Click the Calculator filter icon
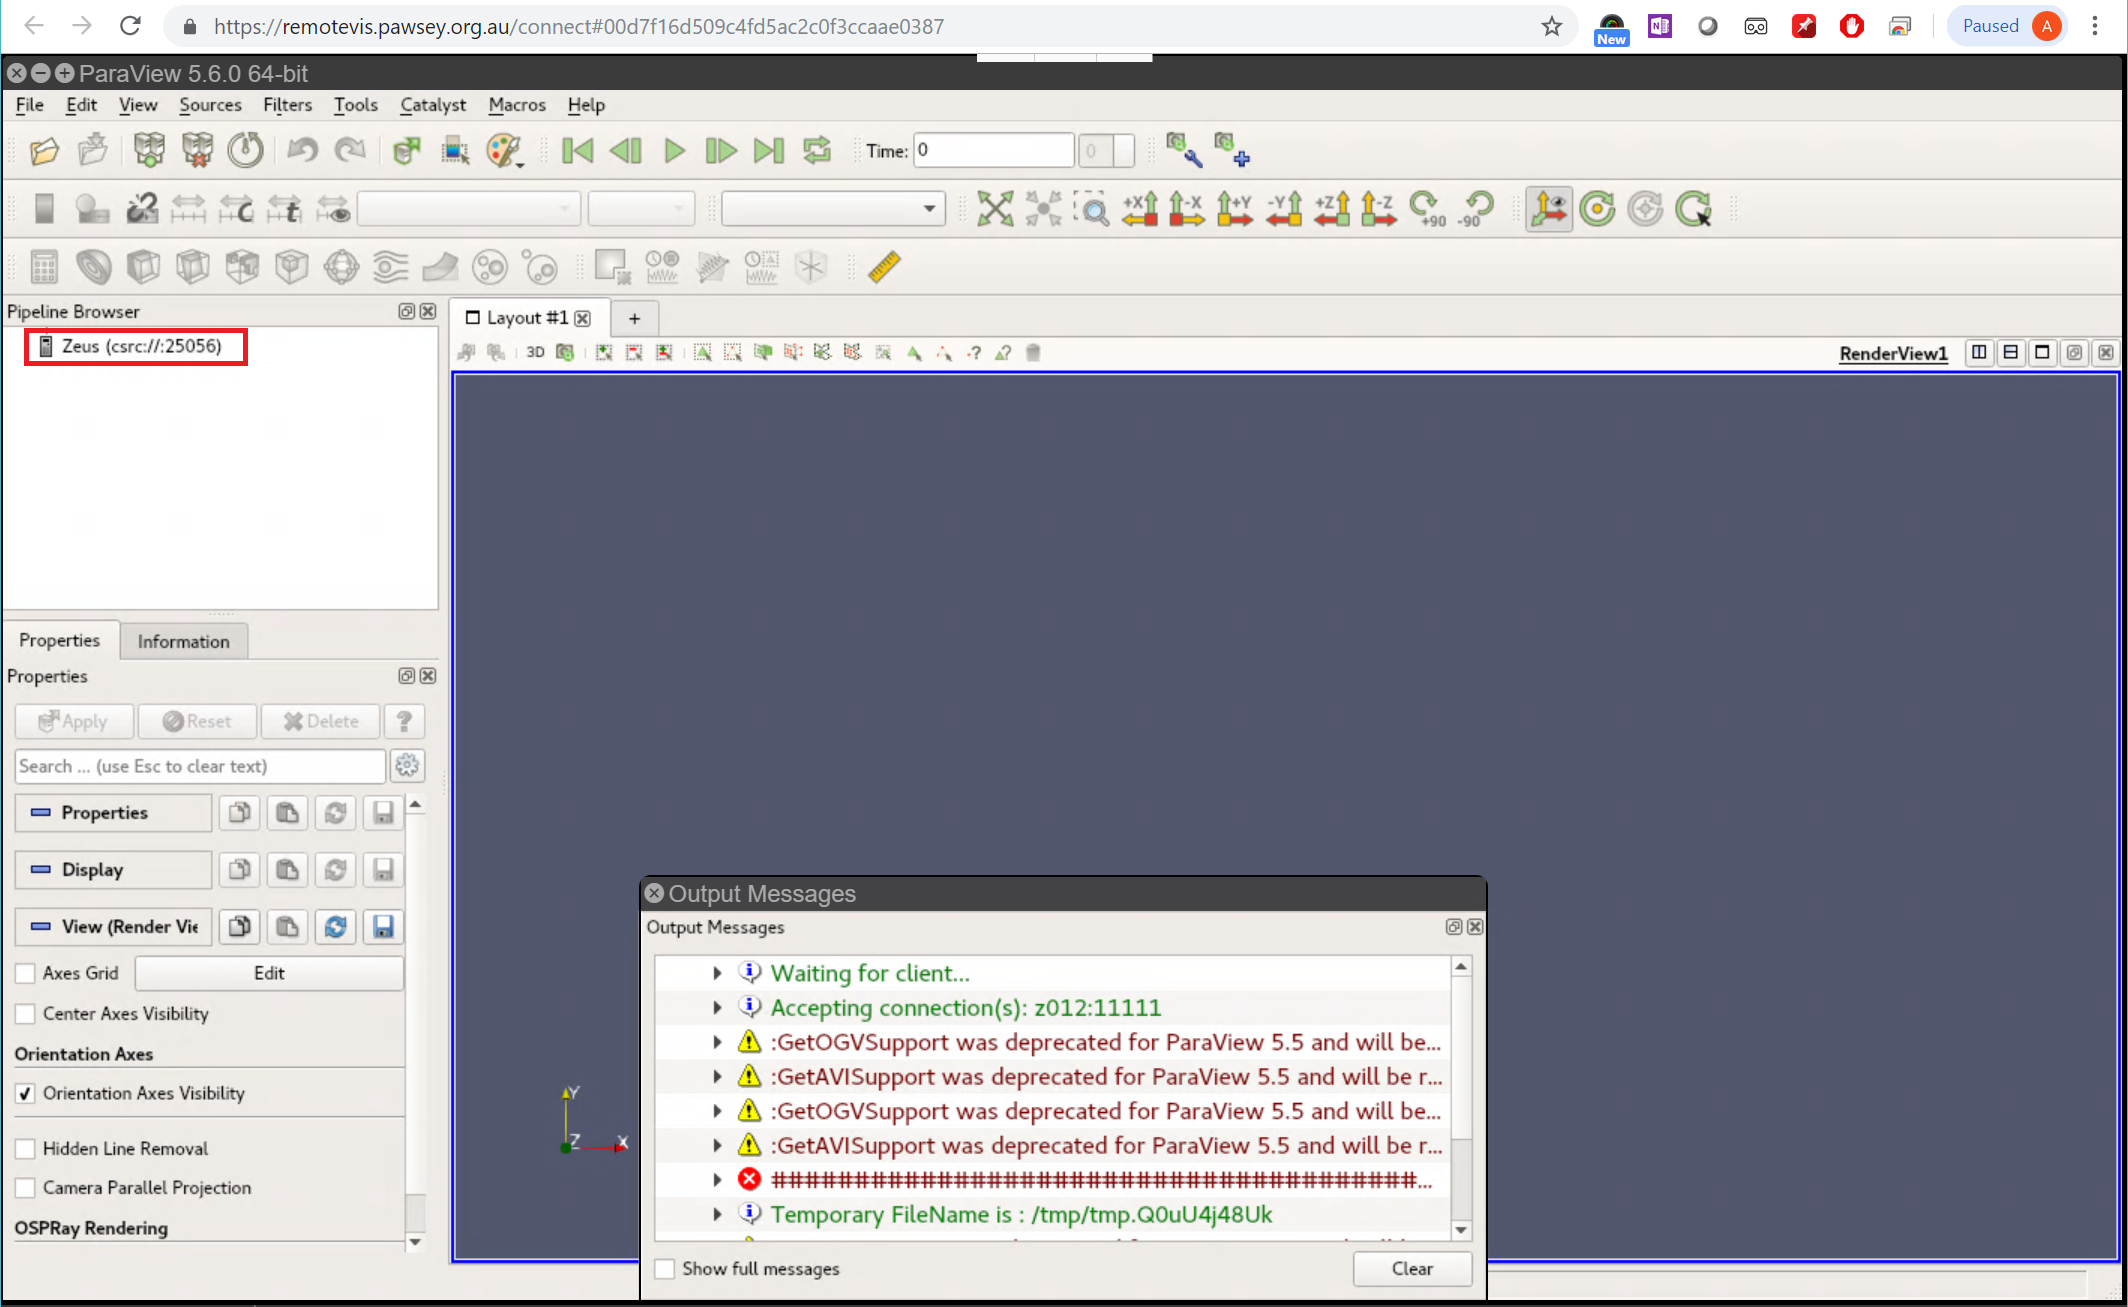This screenshot has width=2128, height=1307. click(44, 267)
